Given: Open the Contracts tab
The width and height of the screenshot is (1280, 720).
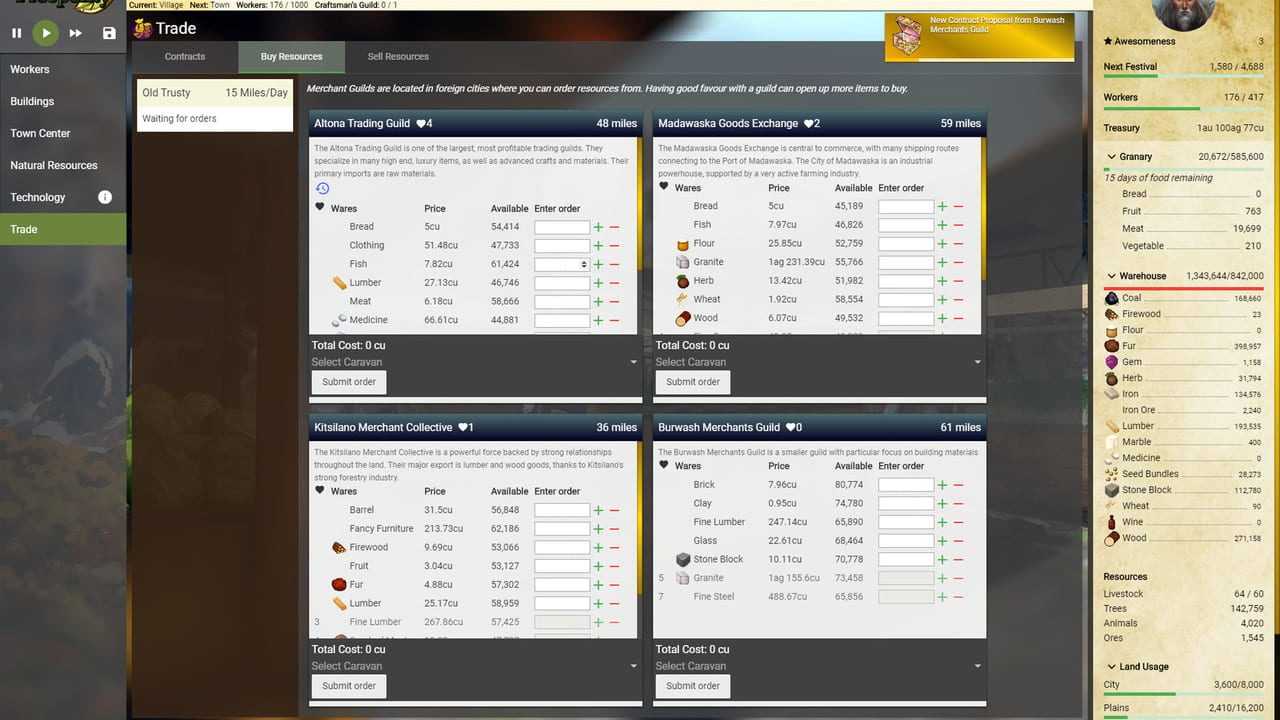Looking at the screenshot, I should point(185,57).
